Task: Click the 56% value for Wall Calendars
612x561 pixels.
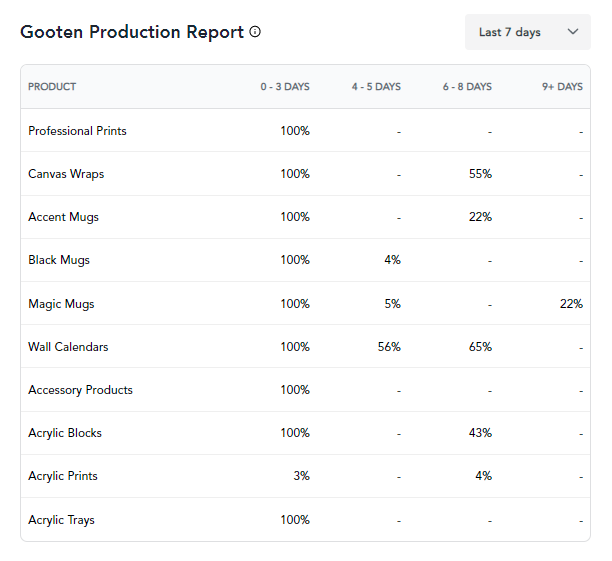Action: 389,347
